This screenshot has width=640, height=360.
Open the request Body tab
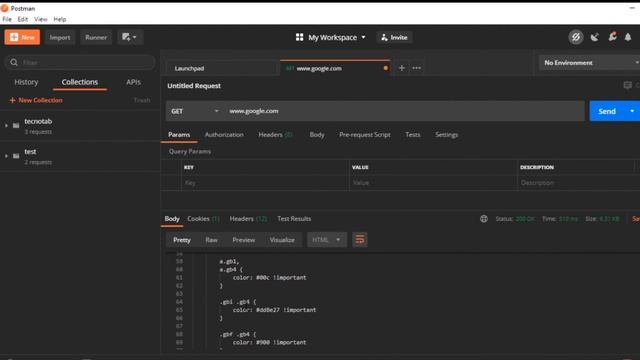coord(317,135)
